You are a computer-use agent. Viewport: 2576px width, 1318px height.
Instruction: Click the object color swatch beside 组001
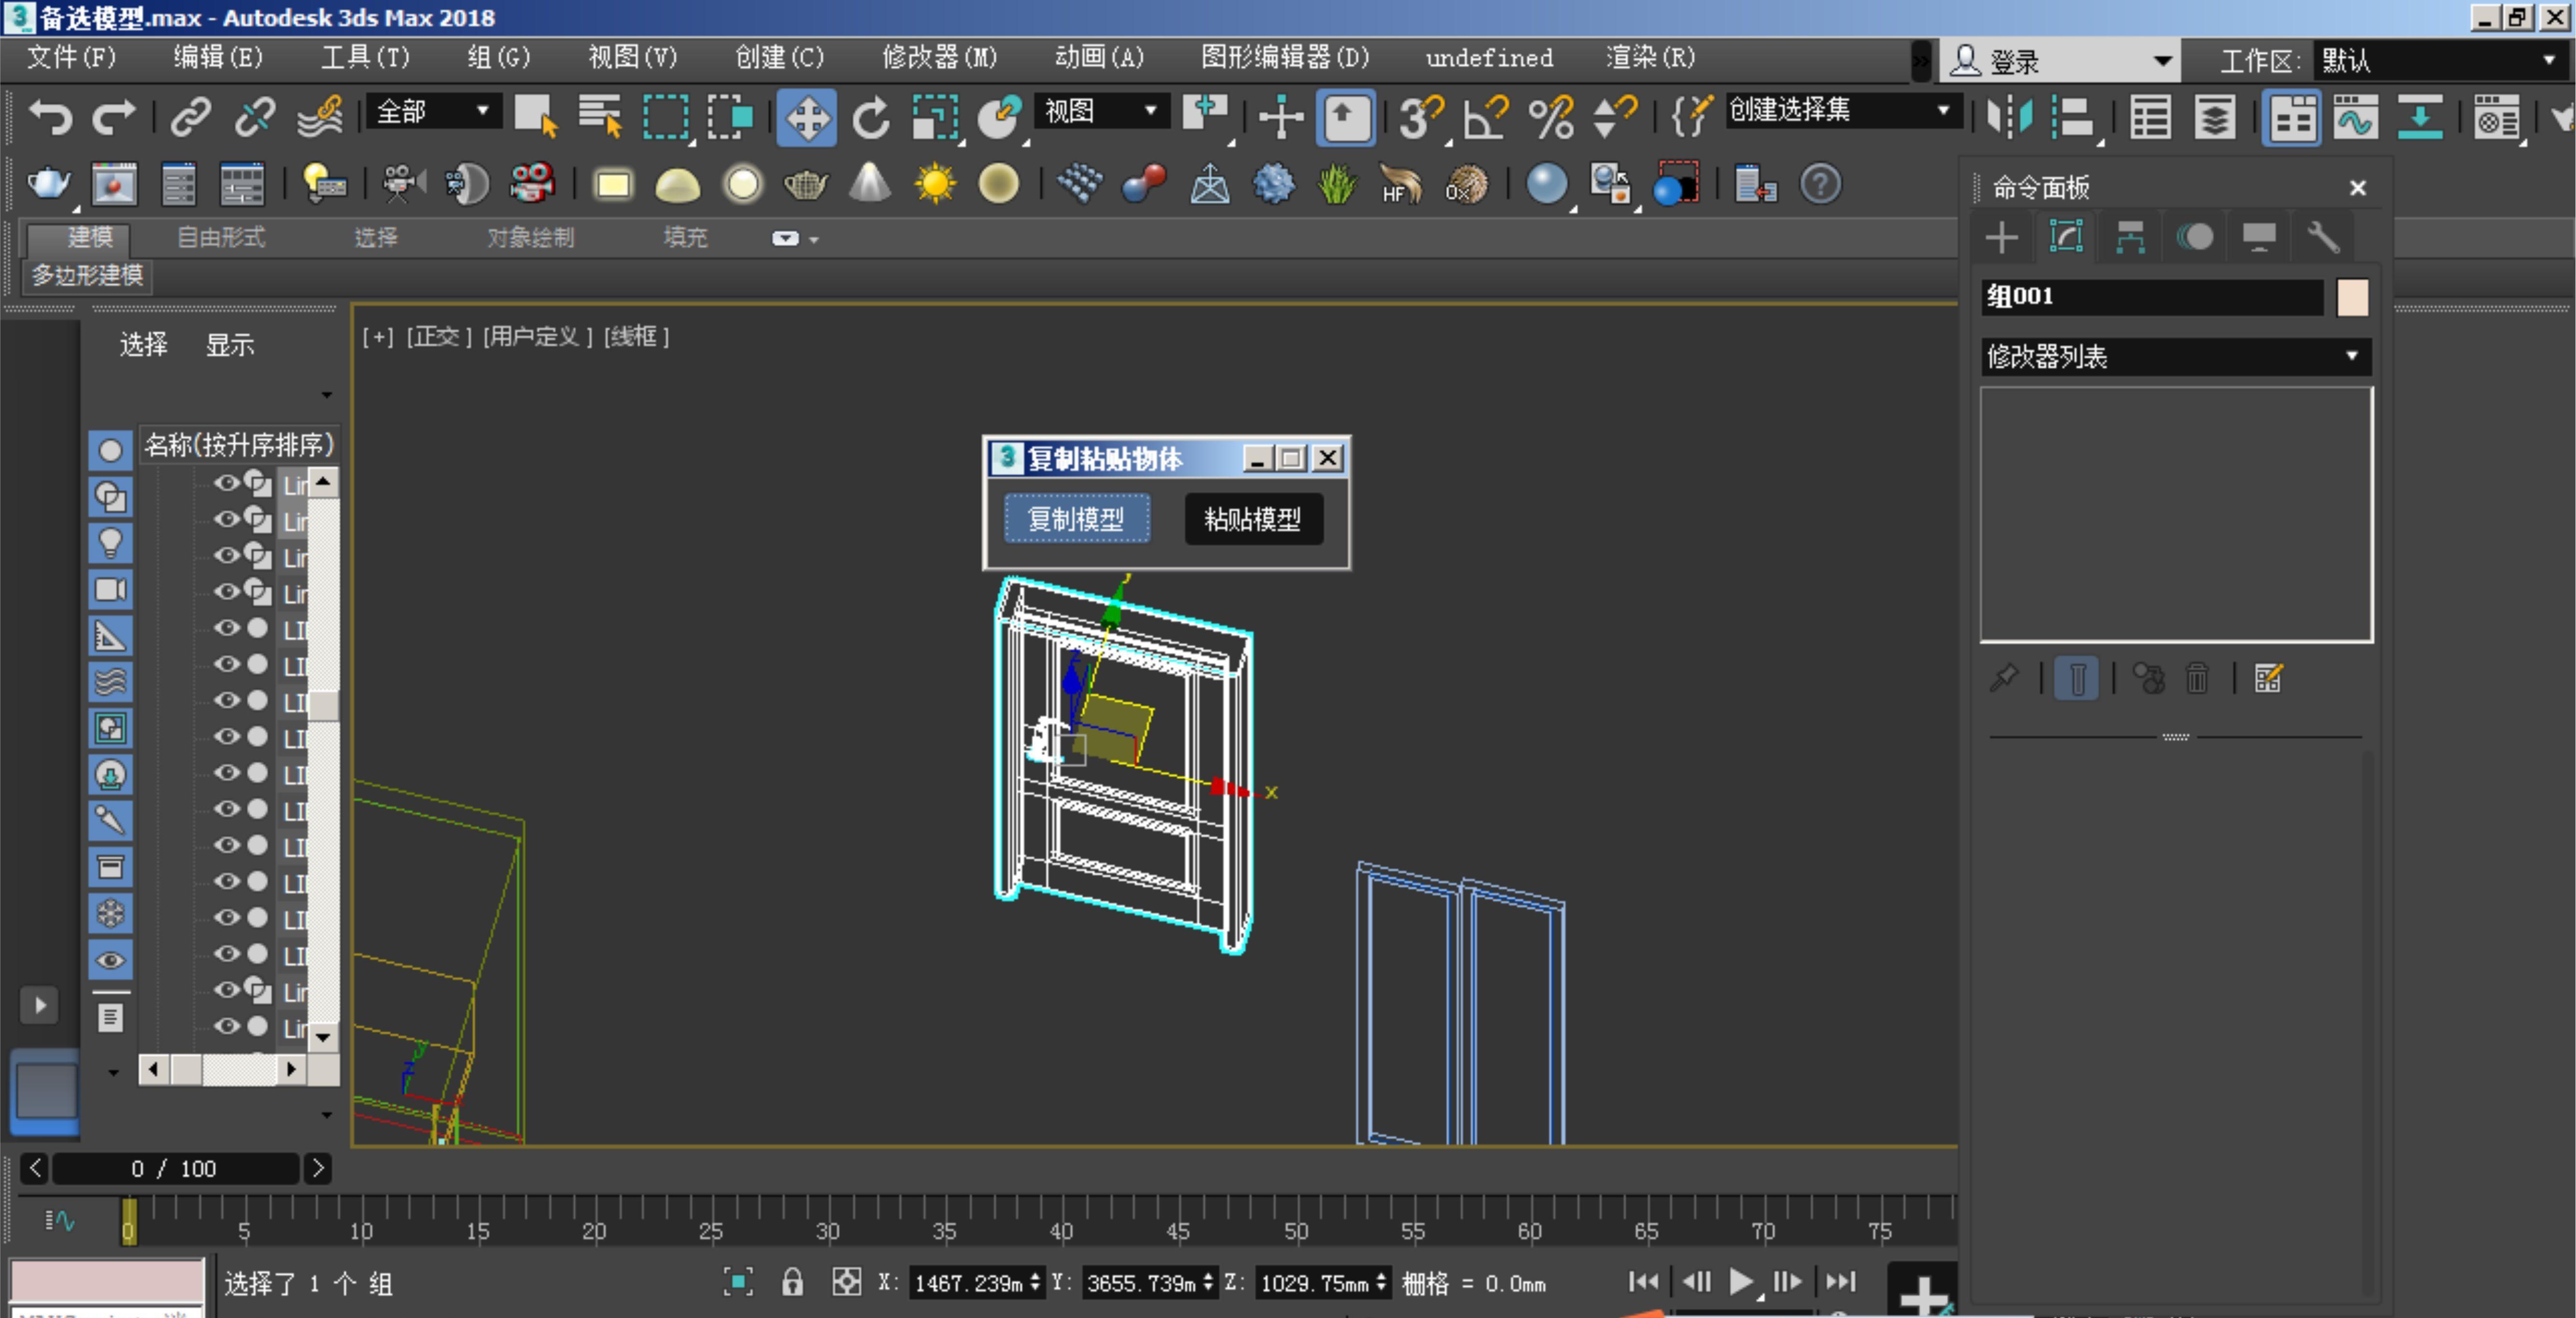[x=2352, y=297]
